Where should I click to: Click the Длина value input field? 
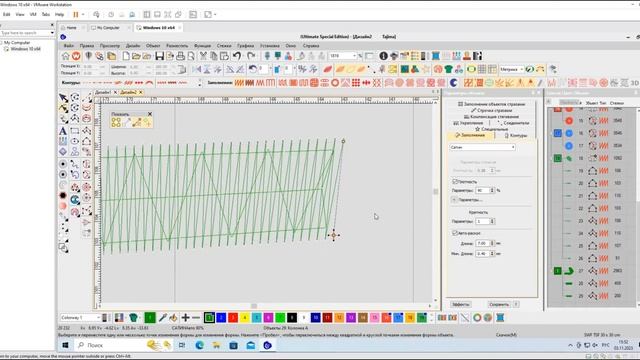click(482, 243)
